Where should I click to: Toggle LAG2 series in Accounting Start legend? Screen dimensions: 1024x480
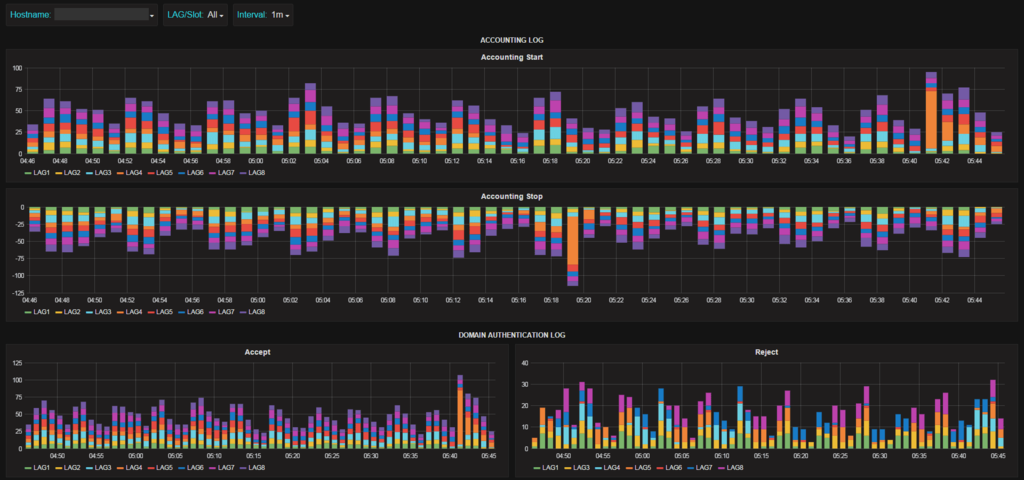pos(67,172)
